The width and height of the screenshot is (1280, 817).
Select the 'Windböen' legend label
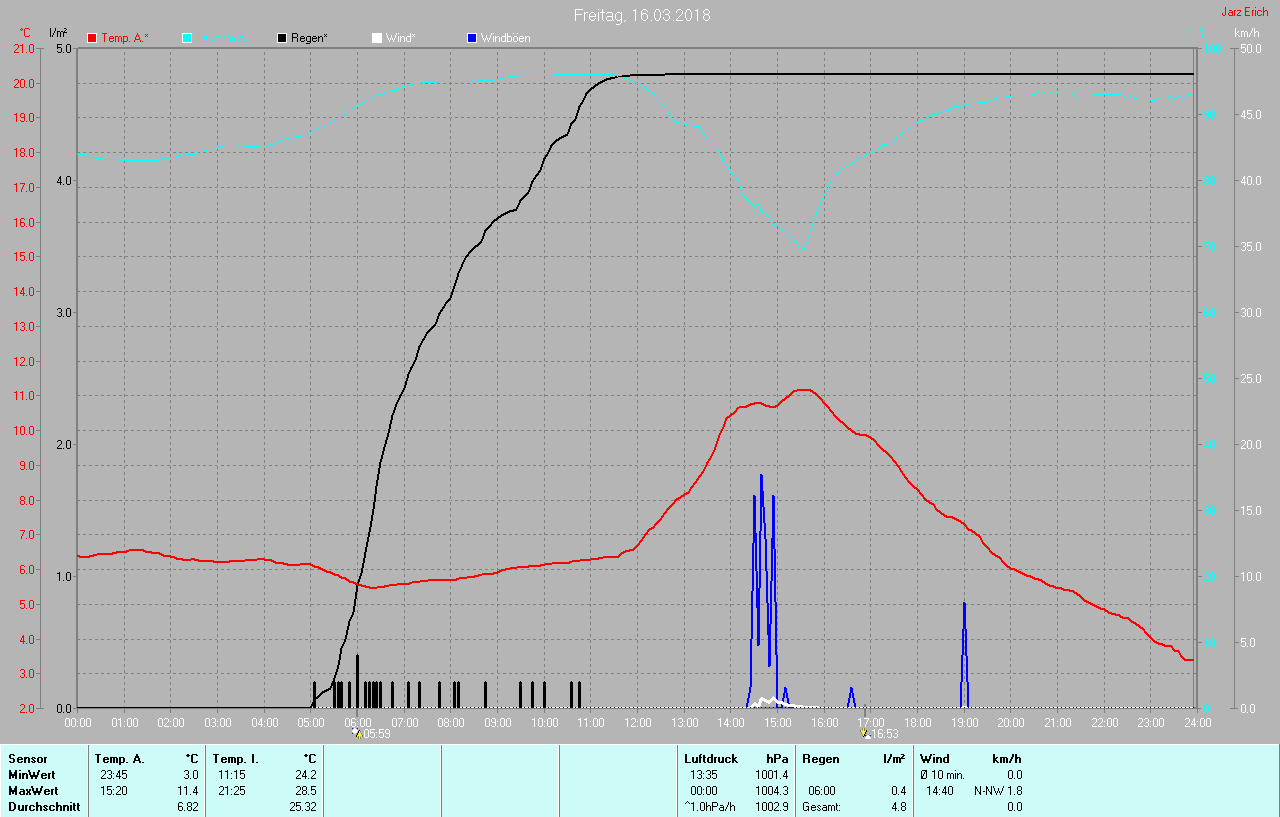pos(506,38)
